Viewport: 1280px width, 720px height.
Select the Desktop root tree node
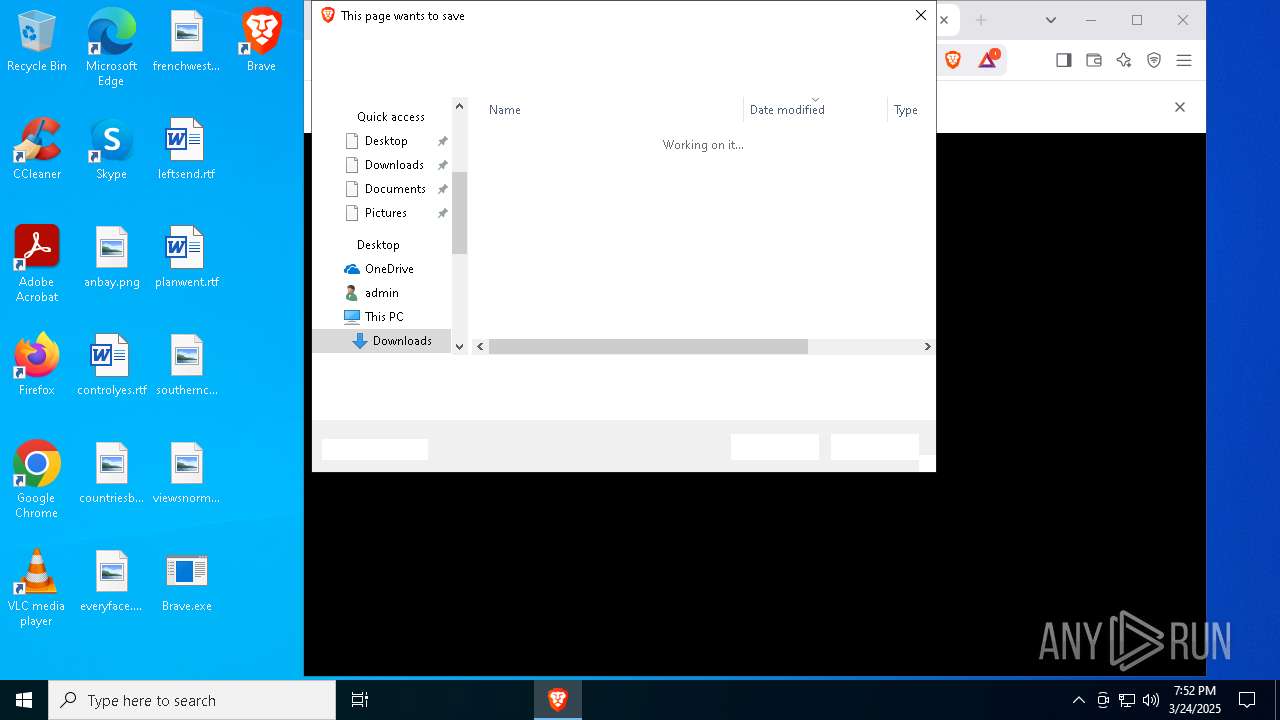tap(378, 245)
